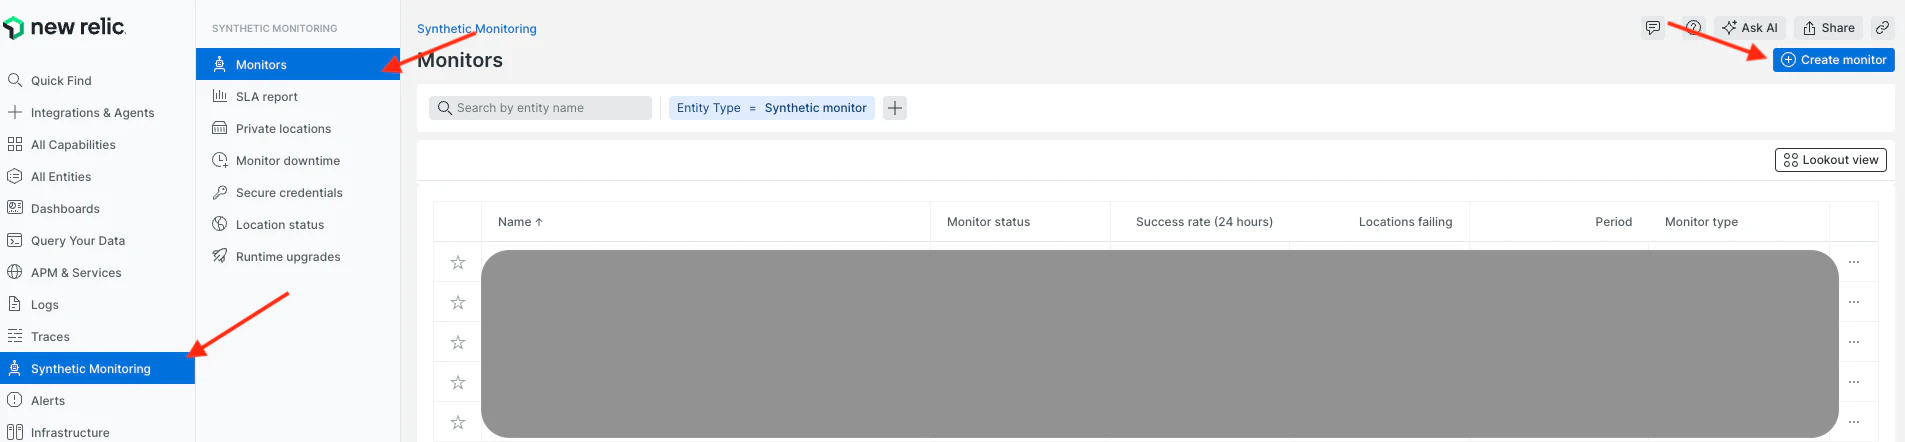Screen dimensions: 1905x442
Task: Switch to Lookout view
Action: pyautogui.click(x=1831, y=160)
